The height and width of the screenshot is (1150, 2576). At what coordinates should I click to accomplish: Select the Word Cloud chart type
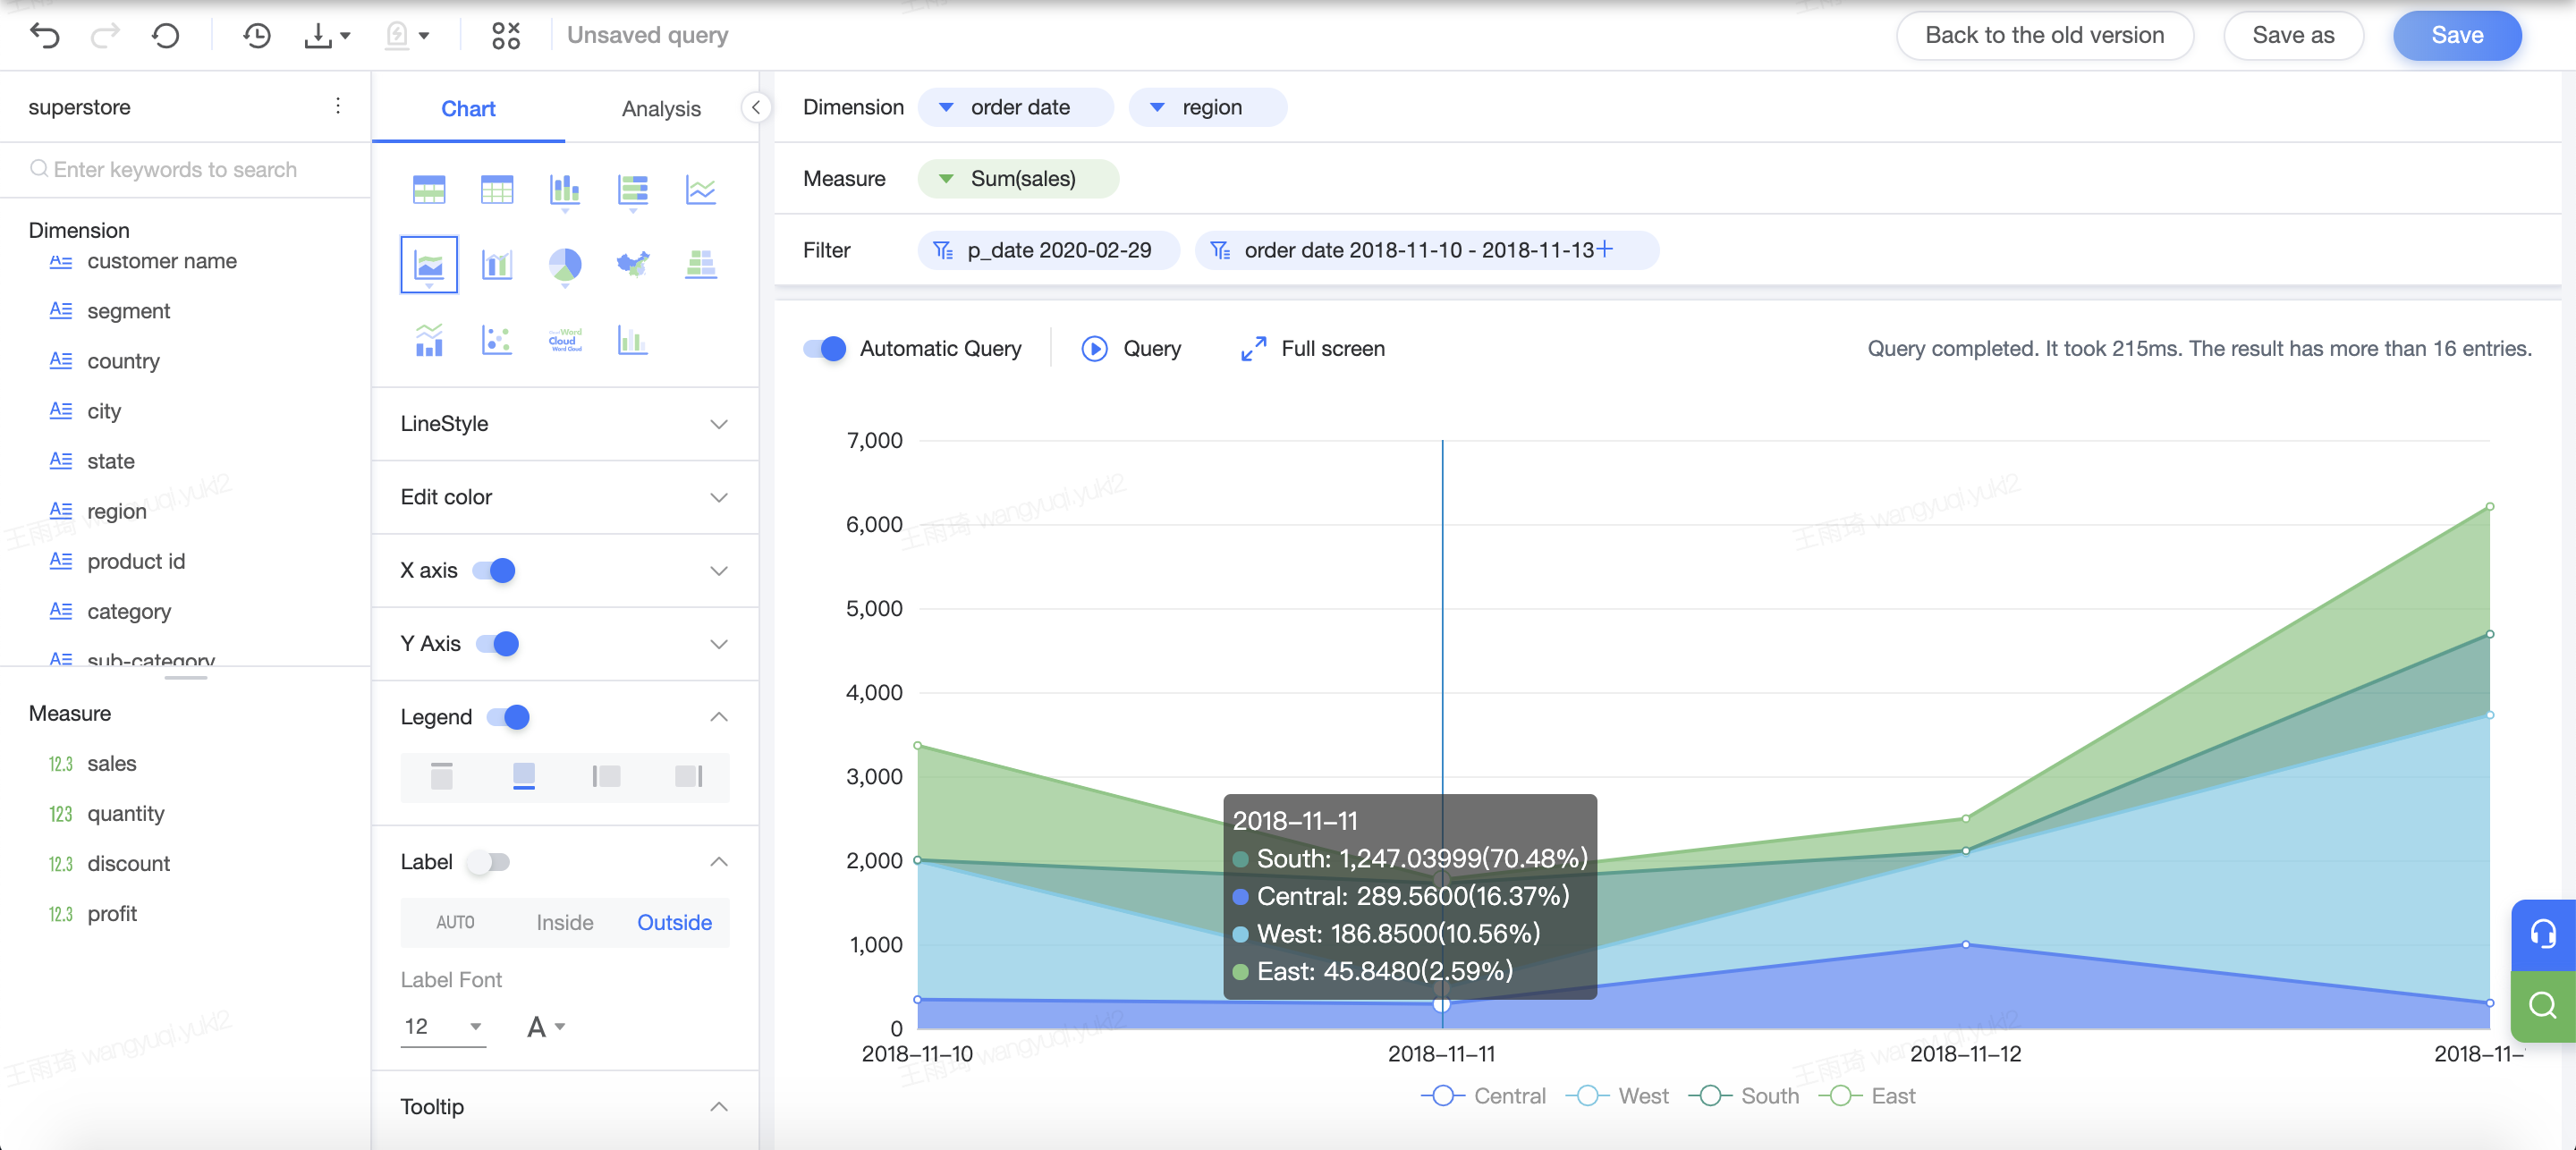point(565,340)
